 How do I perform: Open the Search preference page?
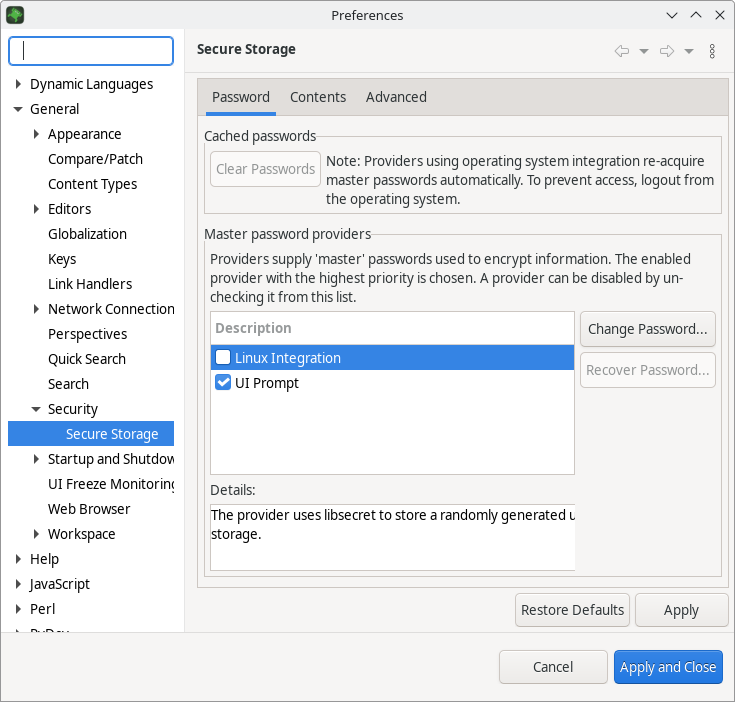(x=68, y=384)
